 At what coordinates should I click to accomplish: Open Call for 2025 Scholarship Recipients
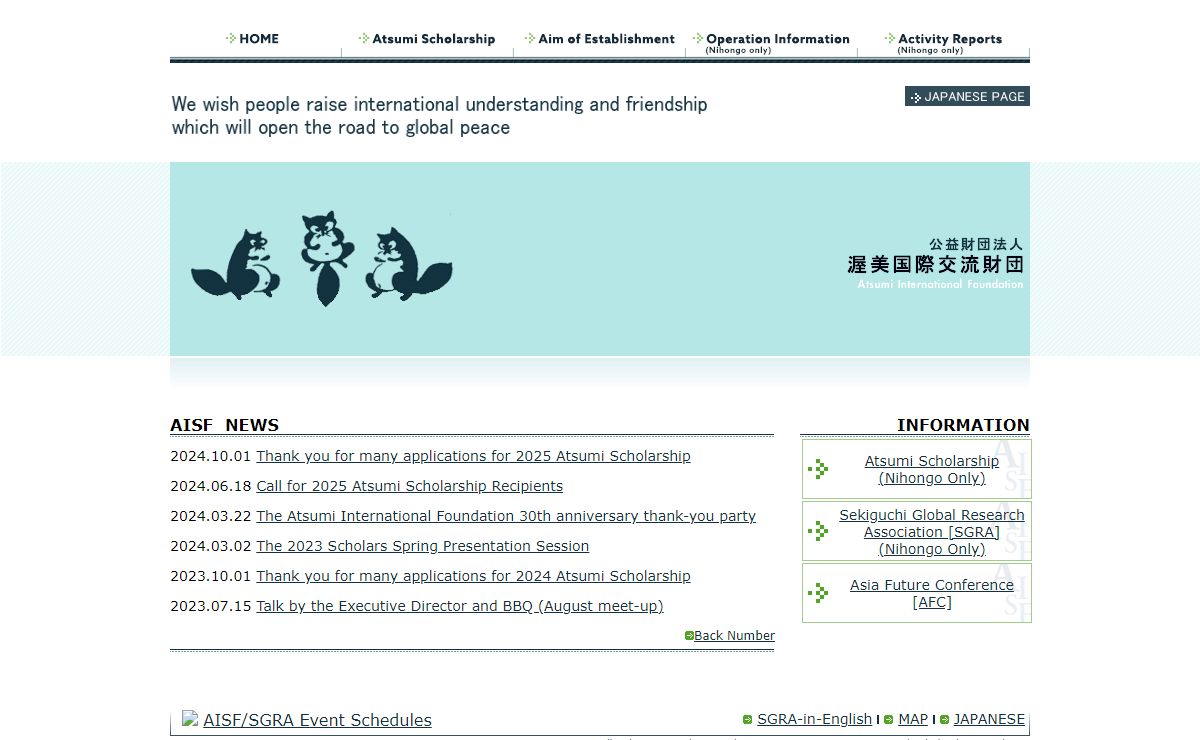pos(409,486)
